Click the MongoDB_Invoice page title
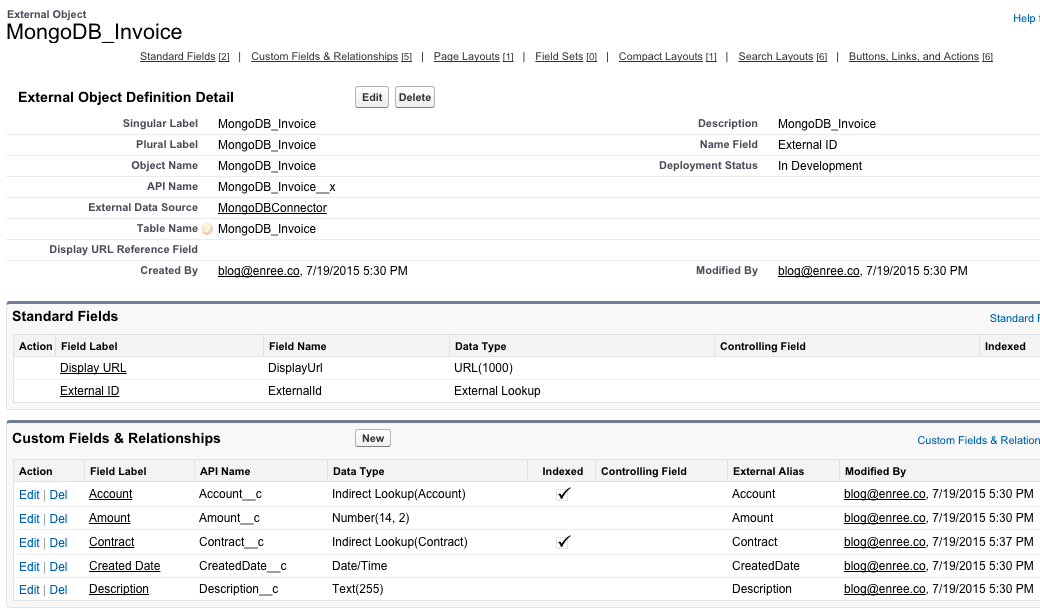 pyautogui.click(x=94, y=31)
